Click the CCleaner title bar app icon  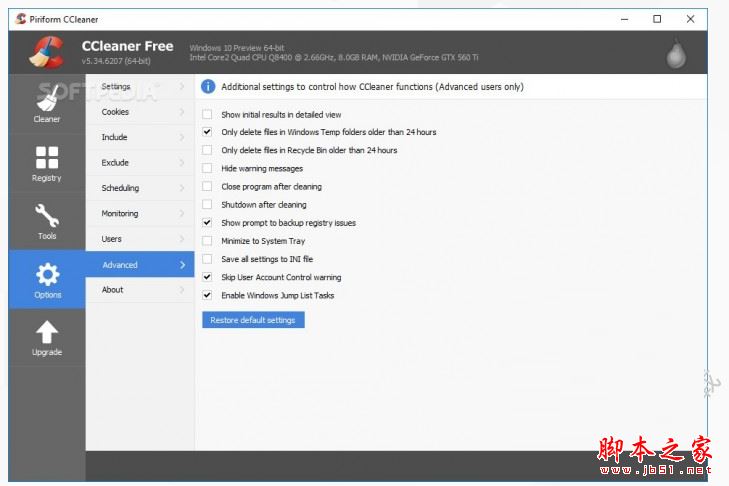[x=20, y=19]
